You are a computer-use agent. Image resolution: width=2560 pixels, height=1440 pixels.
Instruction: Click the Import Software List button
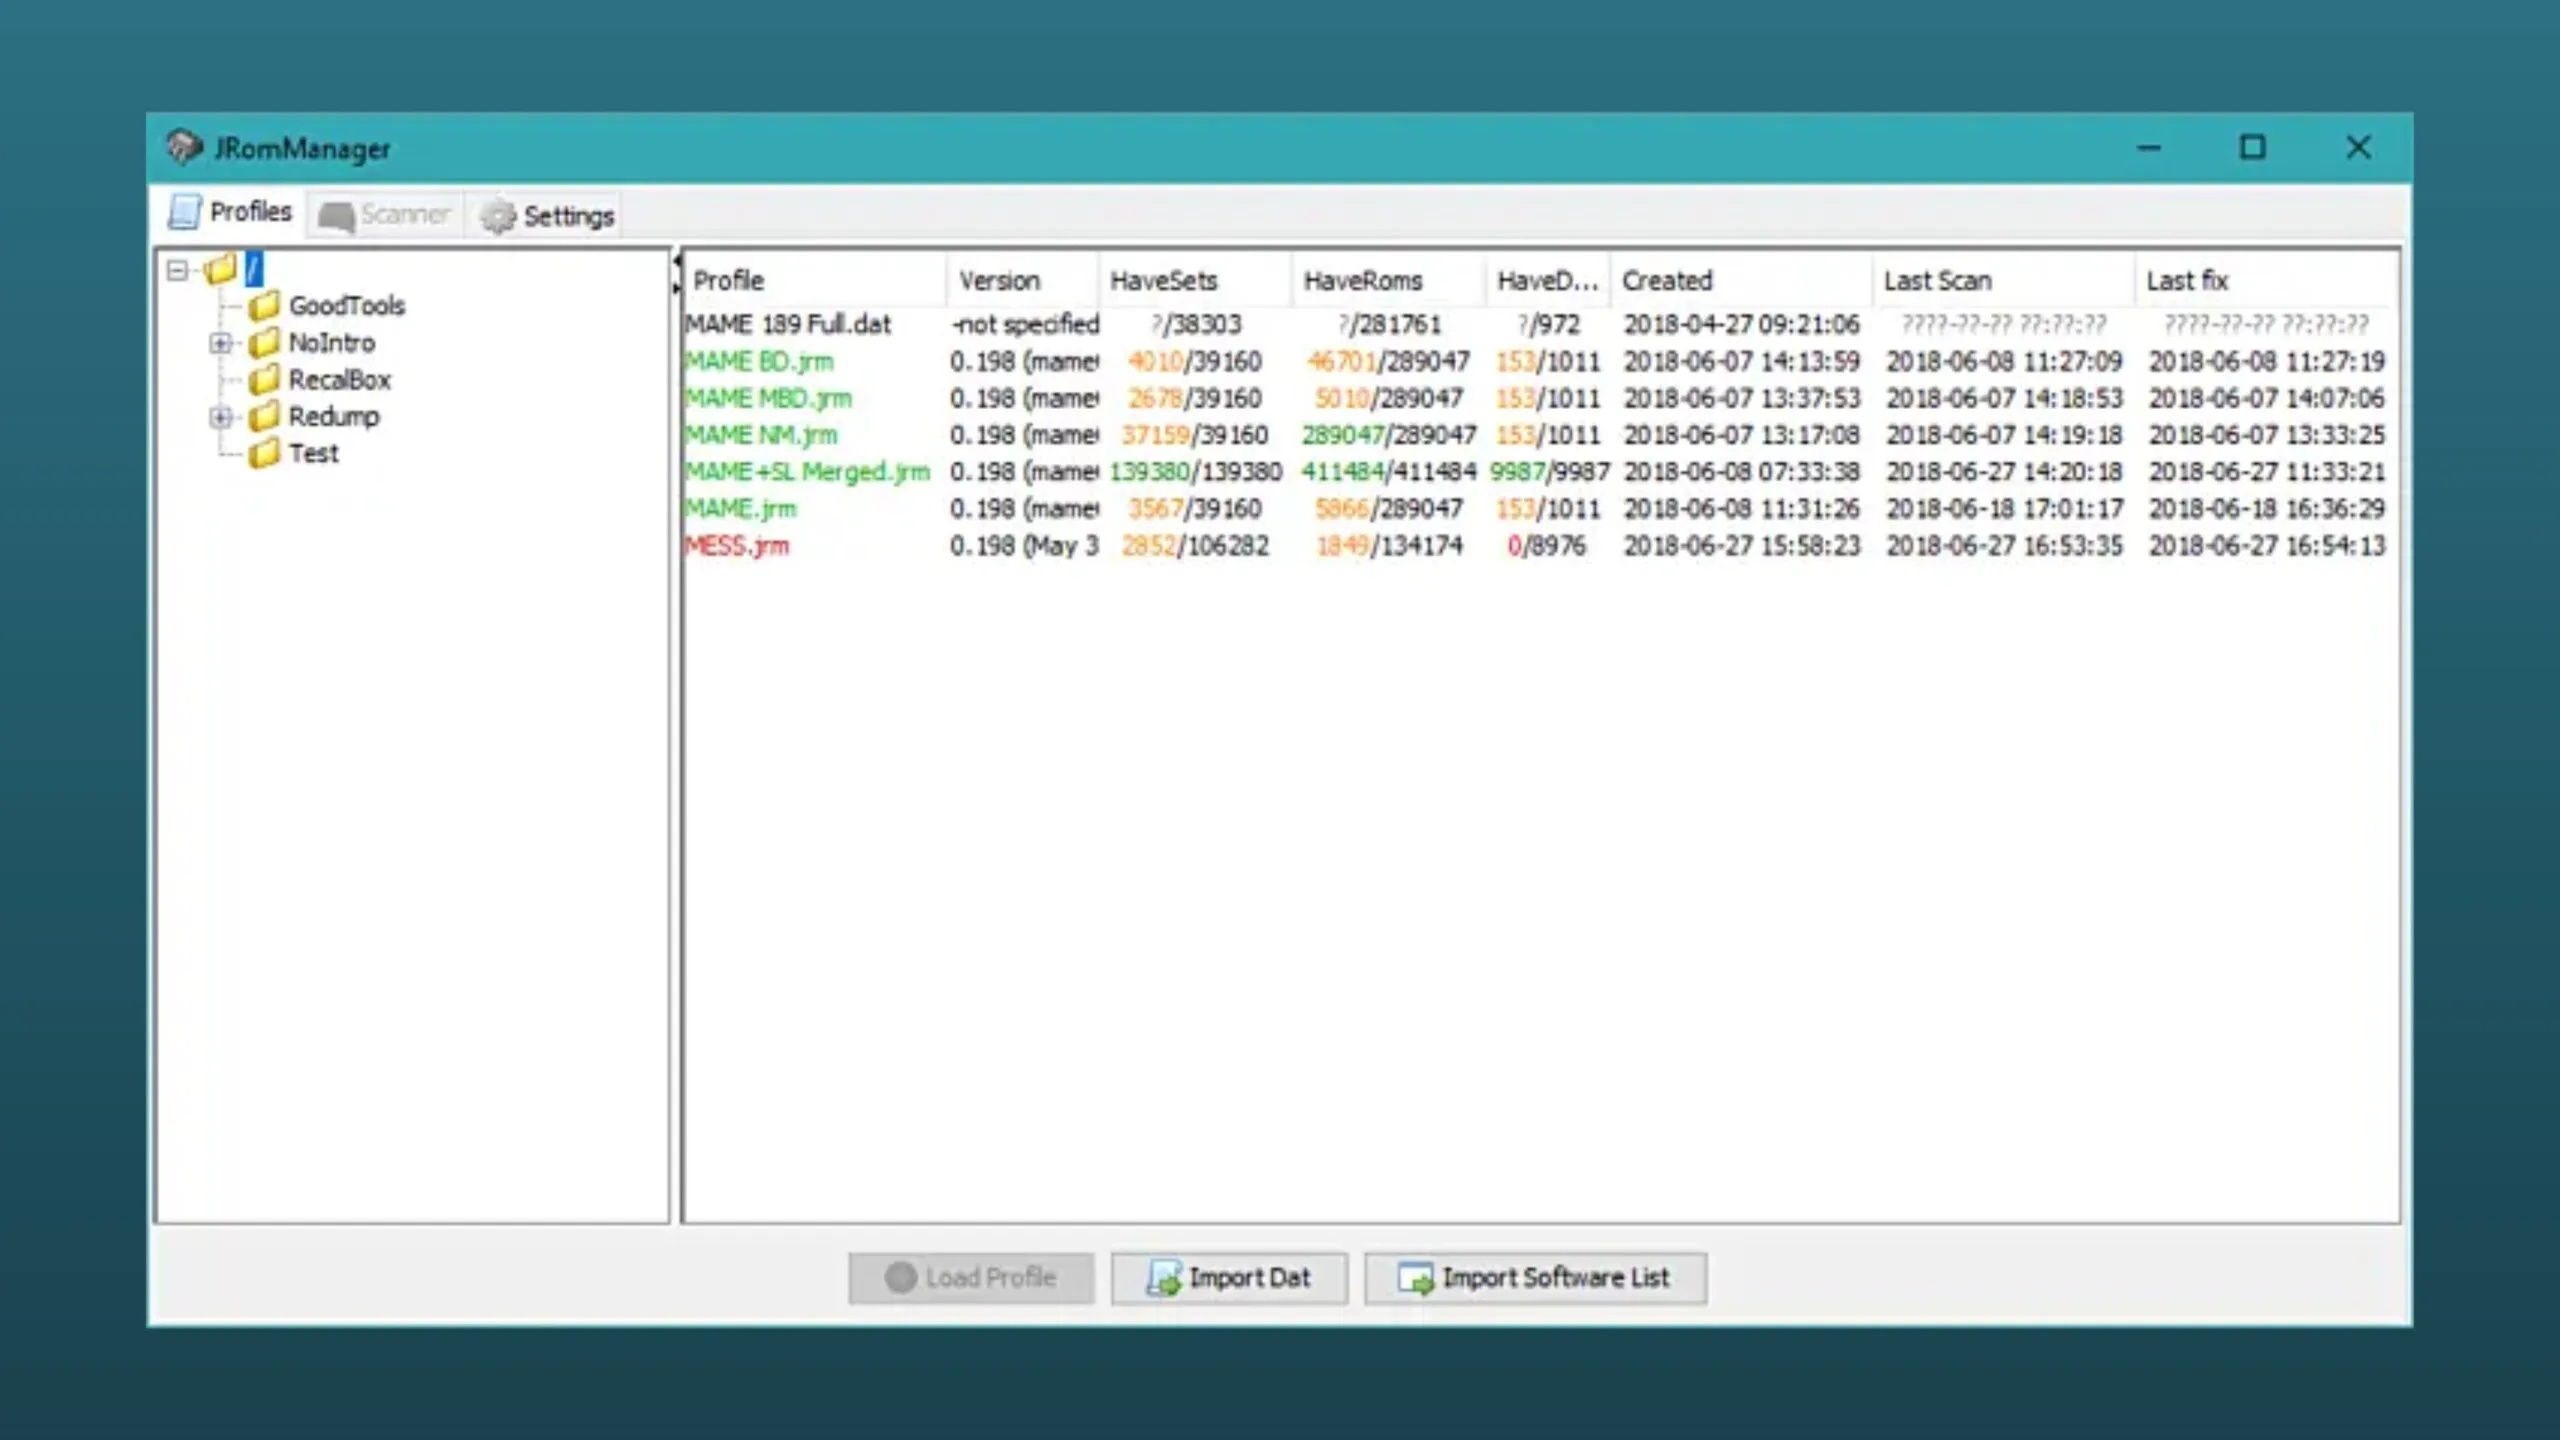click(1535, 1277)
